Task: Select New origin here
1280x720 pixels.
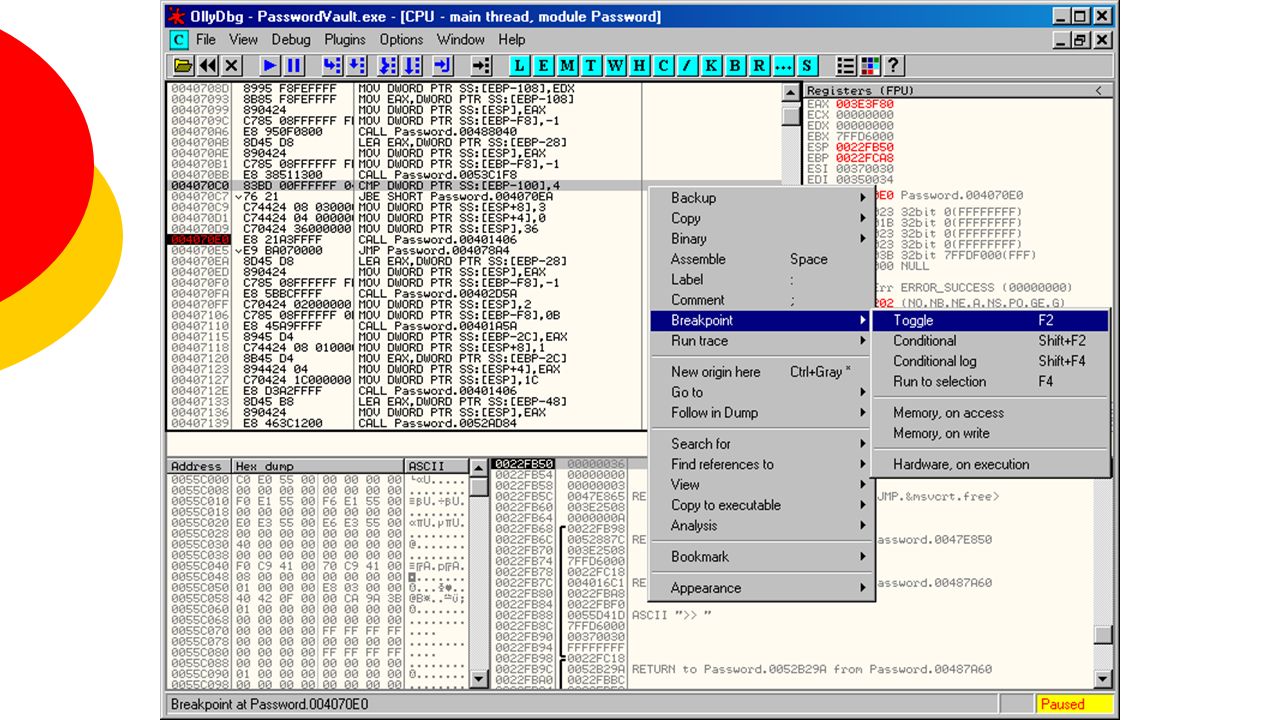Action: tap(762, 372)
